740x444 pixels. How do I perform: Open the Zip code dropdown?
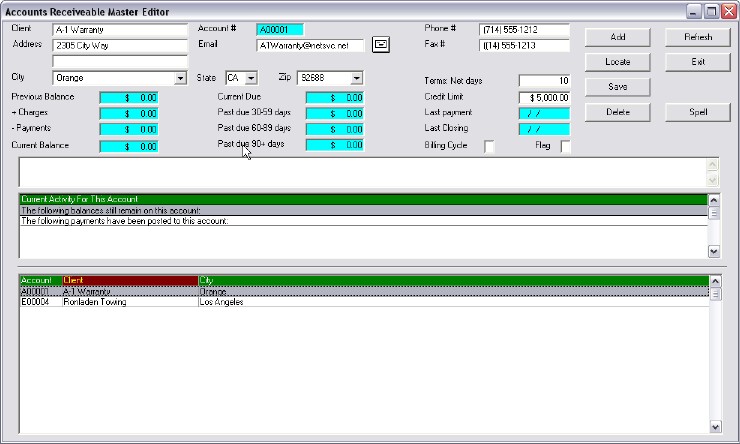[x=356, y=78]
